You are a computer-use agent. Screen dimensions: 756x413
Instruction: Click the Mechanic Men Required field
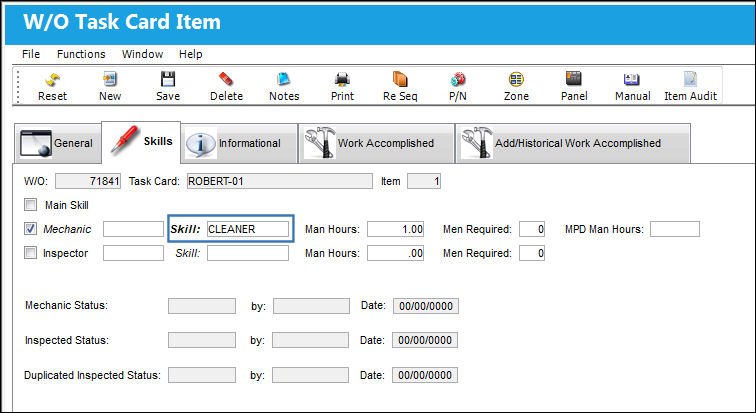tap(532, 229)
